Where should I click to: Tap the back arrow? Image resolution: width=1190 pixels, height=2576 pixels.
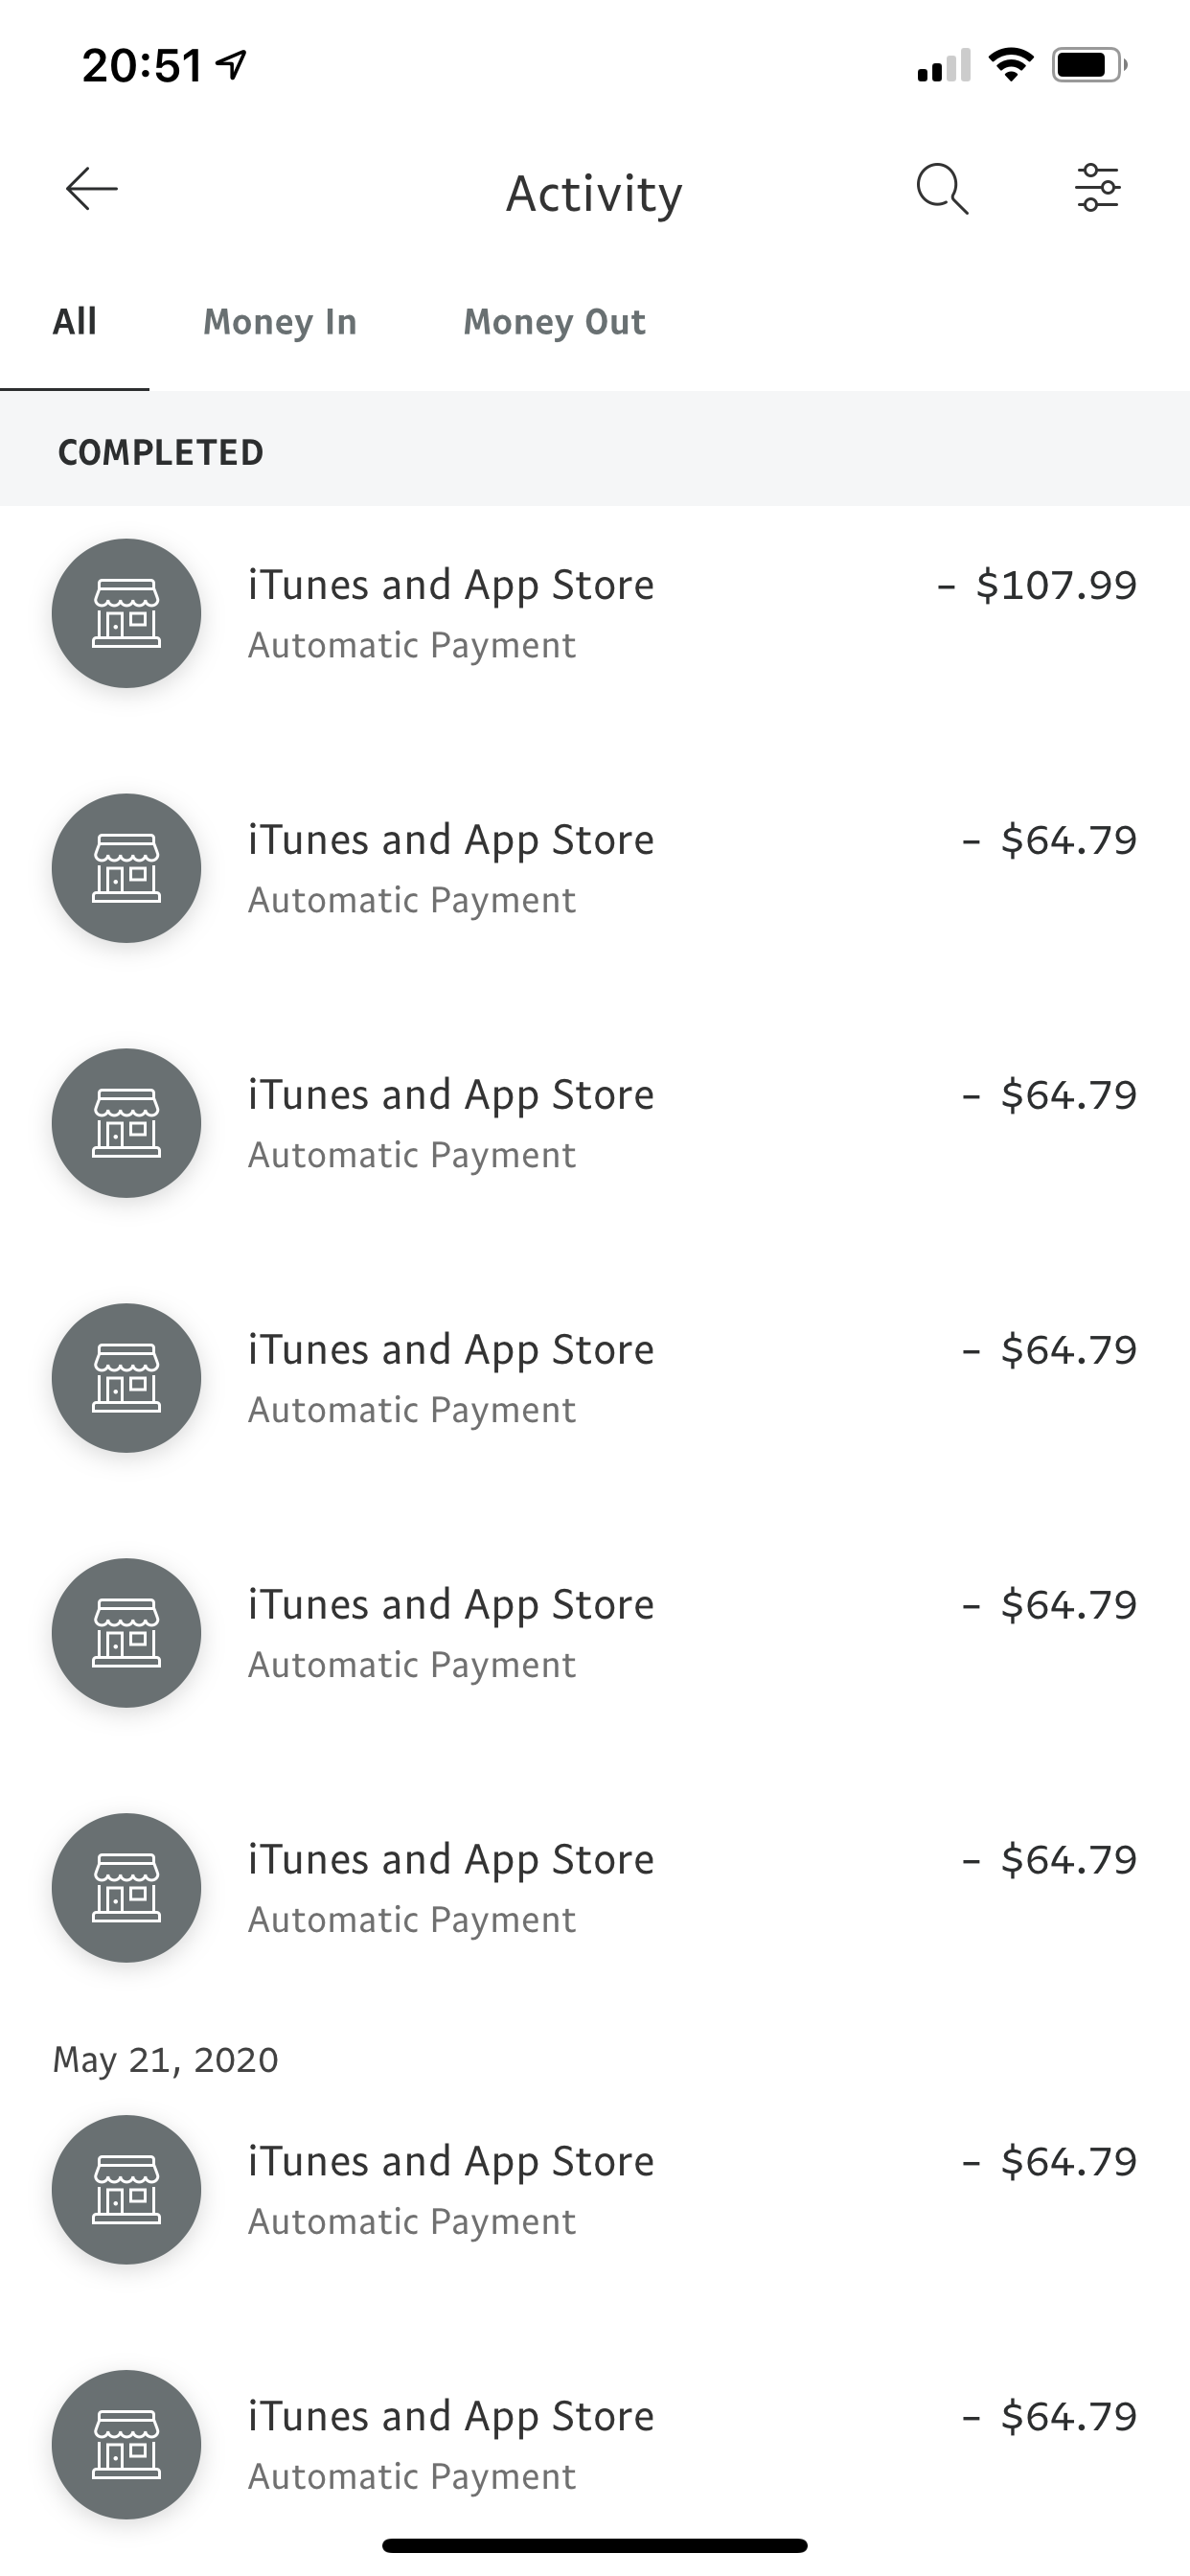pyautogui.click(x=92, y=189)
